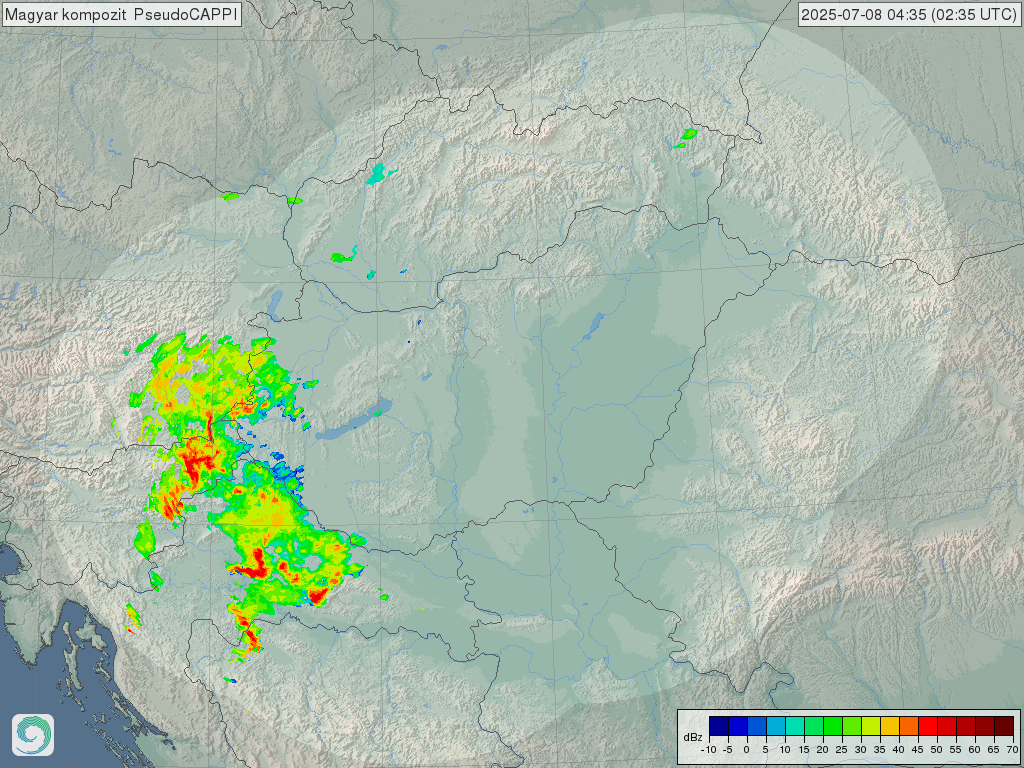Image resolution: width=1024 pixels, height=768 pixels.
Task: Select the sky blue swatch for 5 to 10 dBz
Action: (x=776, y=726)
